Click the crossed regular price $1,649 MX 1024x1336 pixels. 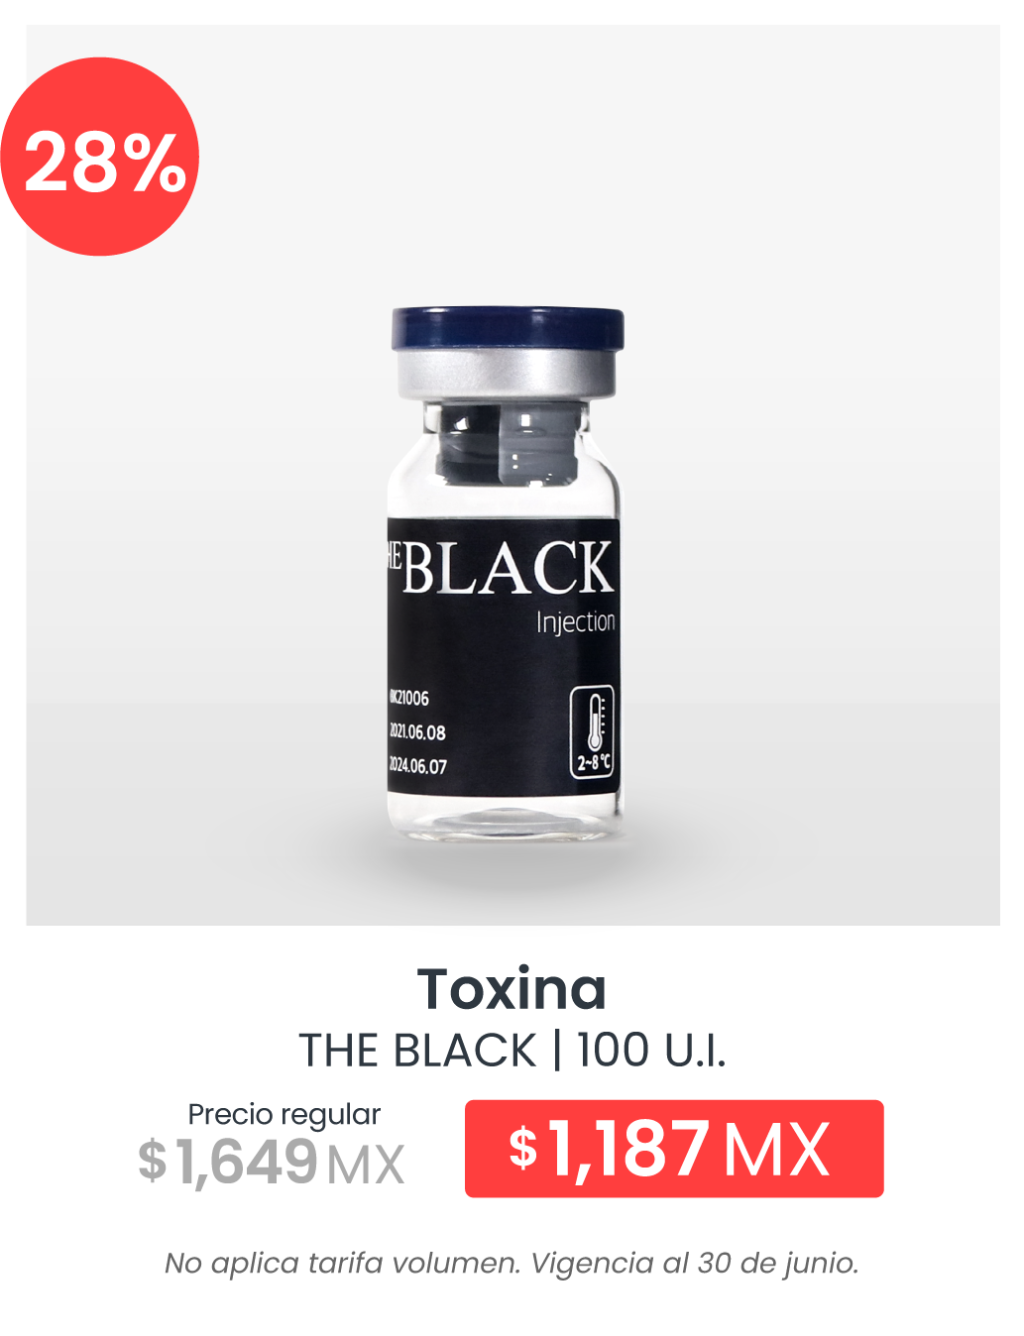point(271,1162)
